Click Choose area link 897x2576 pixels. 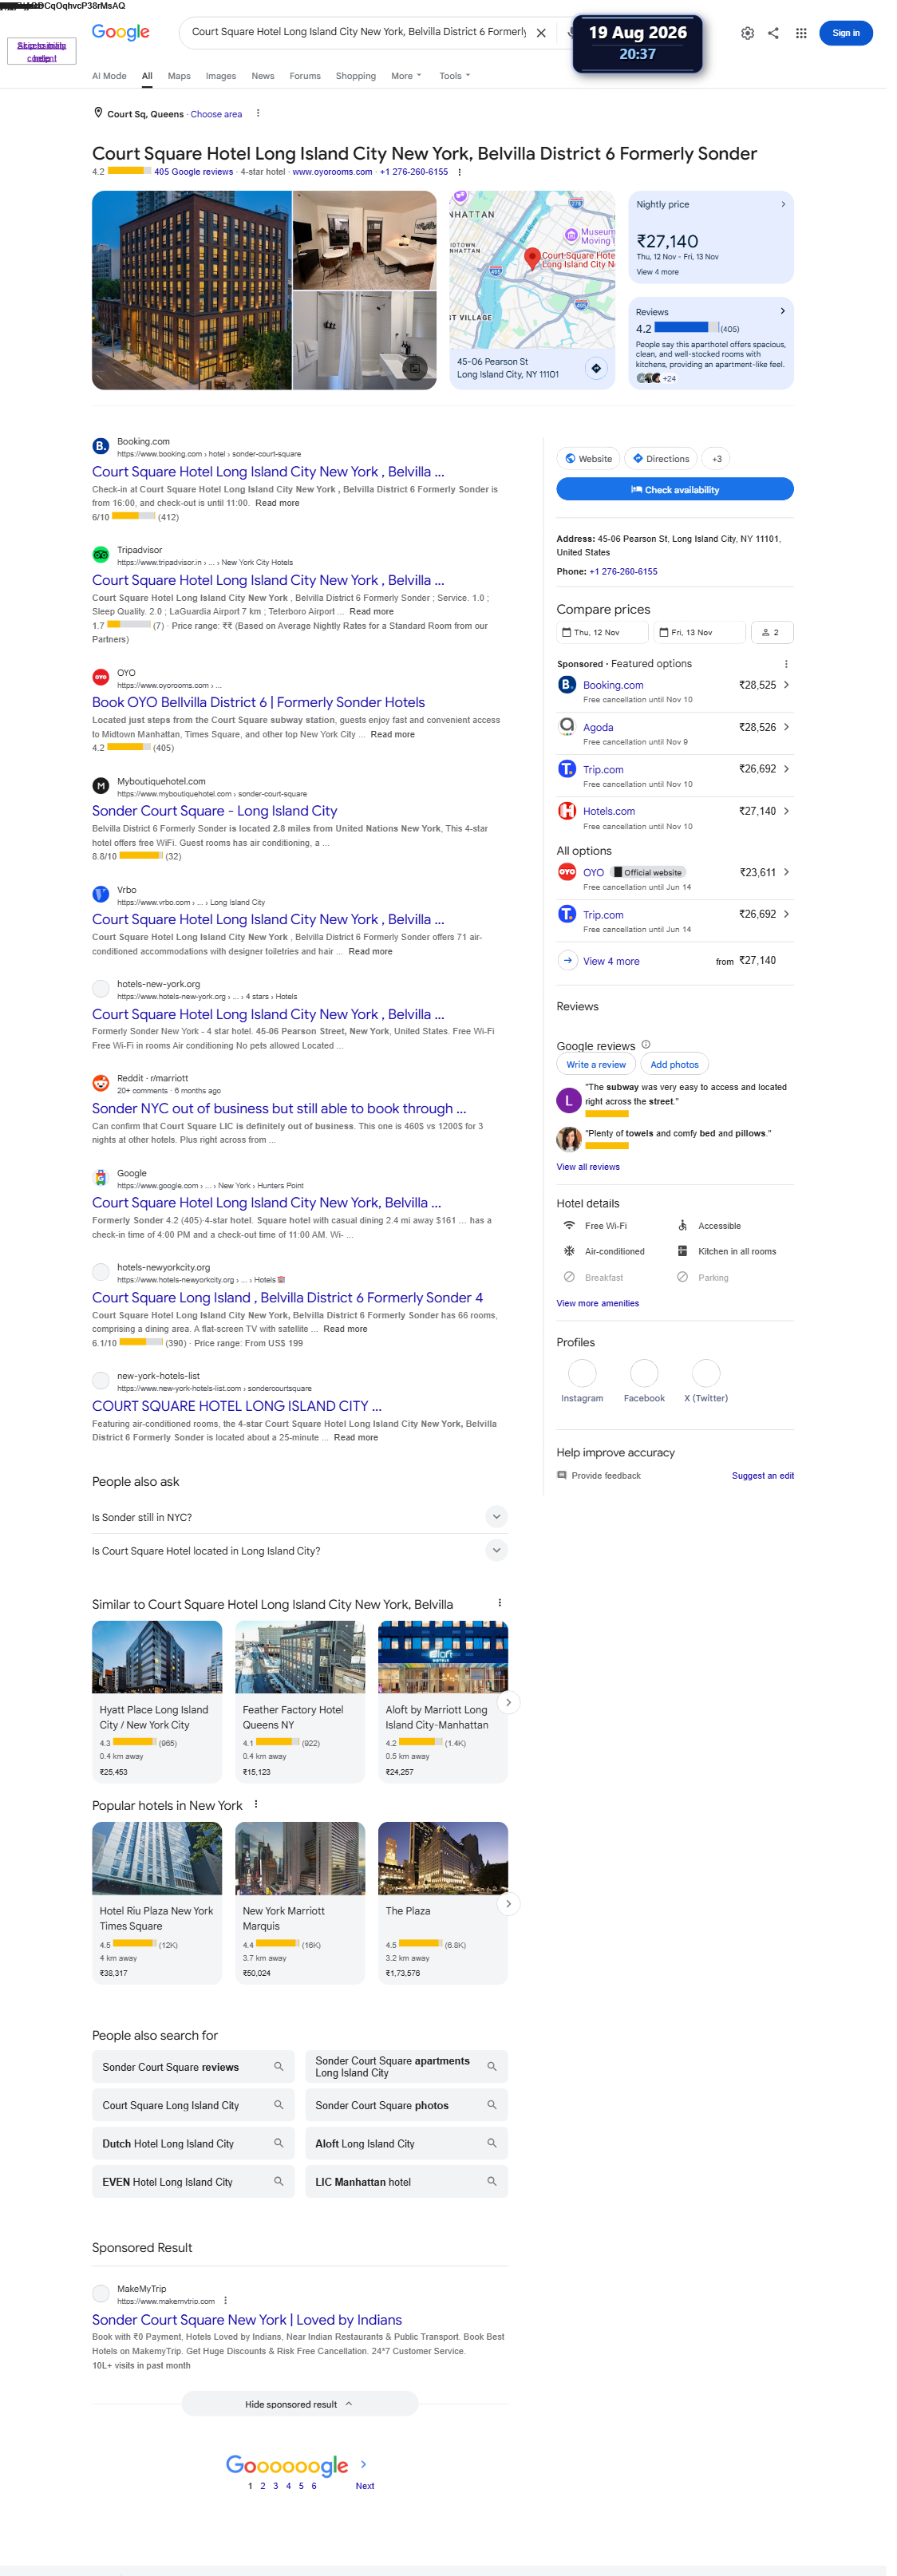tap(216, 114)
